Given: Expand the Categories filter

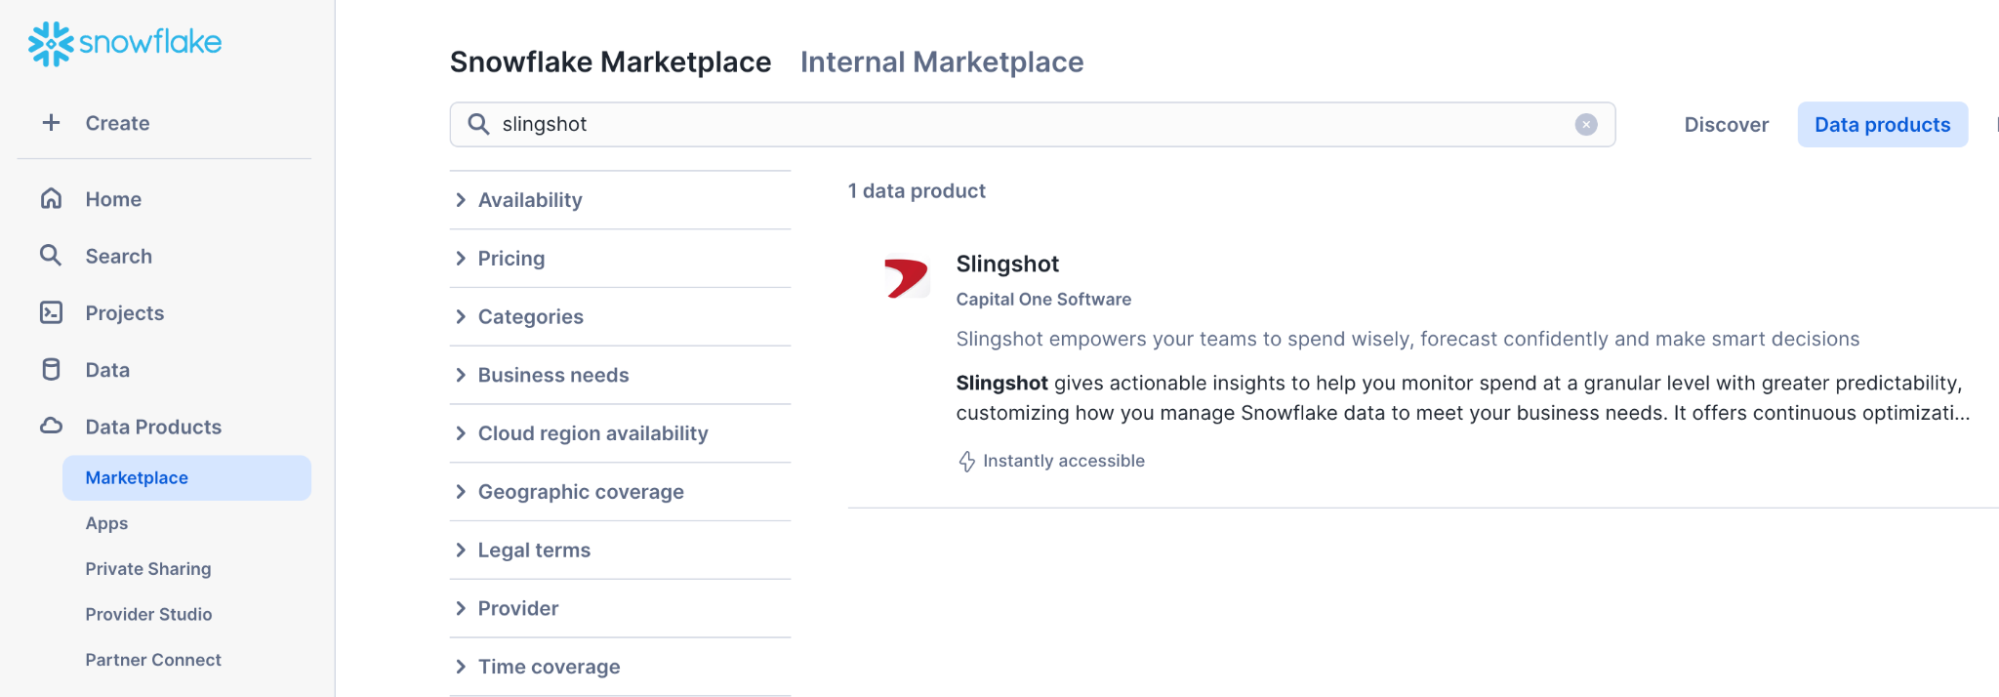Looking at the screenshot, I should (x=620, y=317).
